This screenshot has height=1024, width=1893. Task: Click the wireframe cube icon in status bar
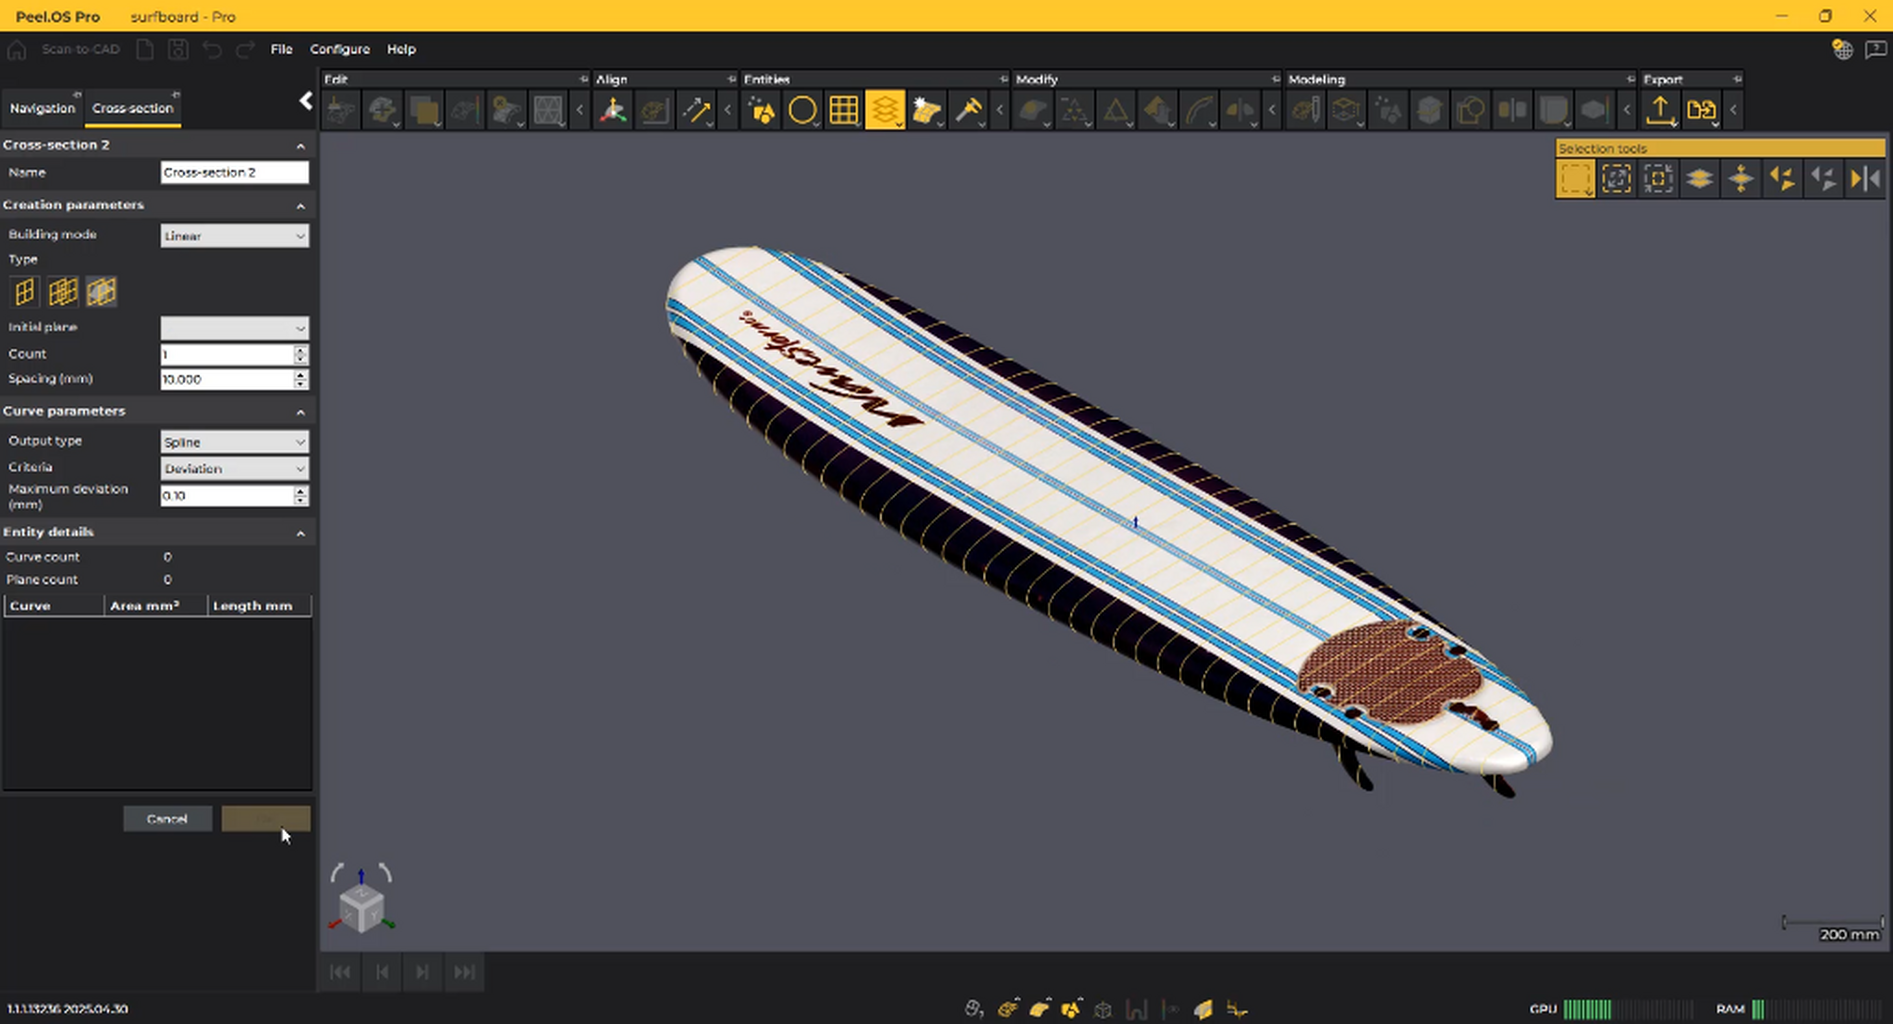point(1103,1009)
